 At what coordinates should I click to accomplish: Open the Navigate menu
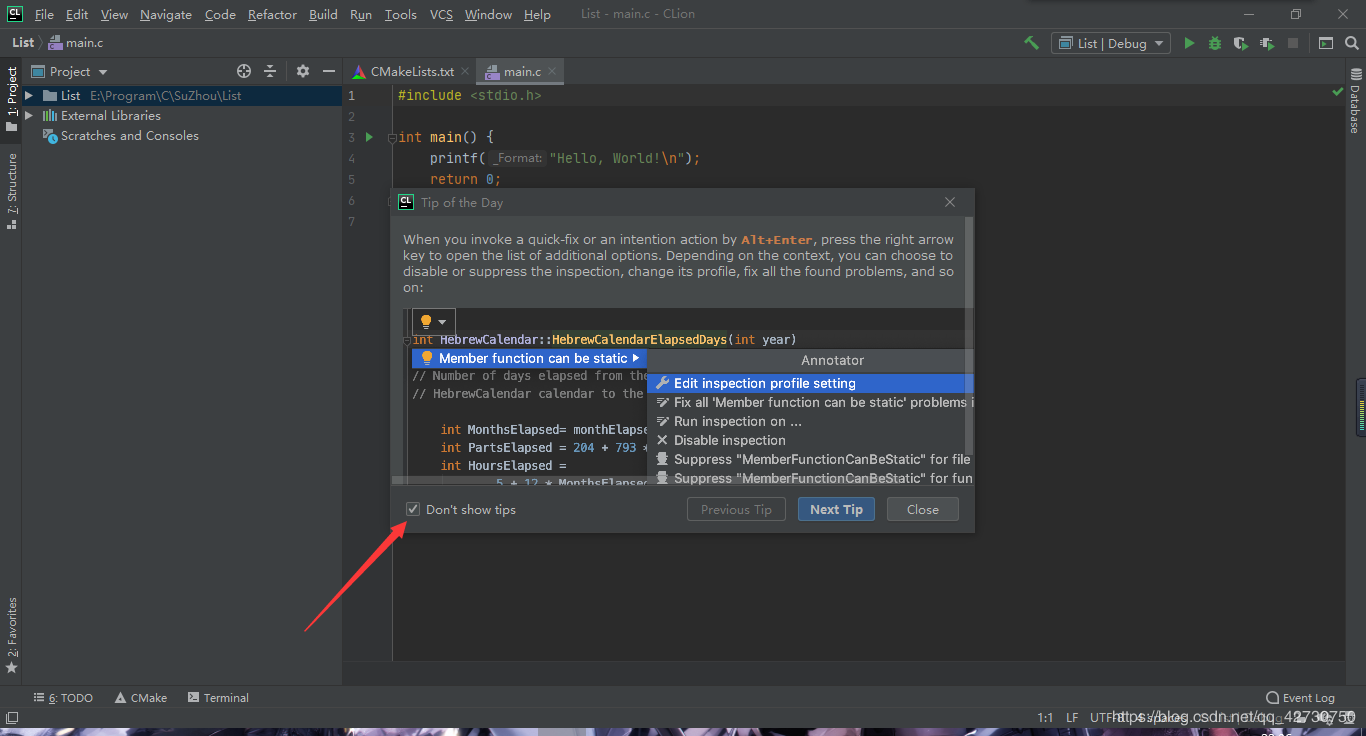click(167, 15)
